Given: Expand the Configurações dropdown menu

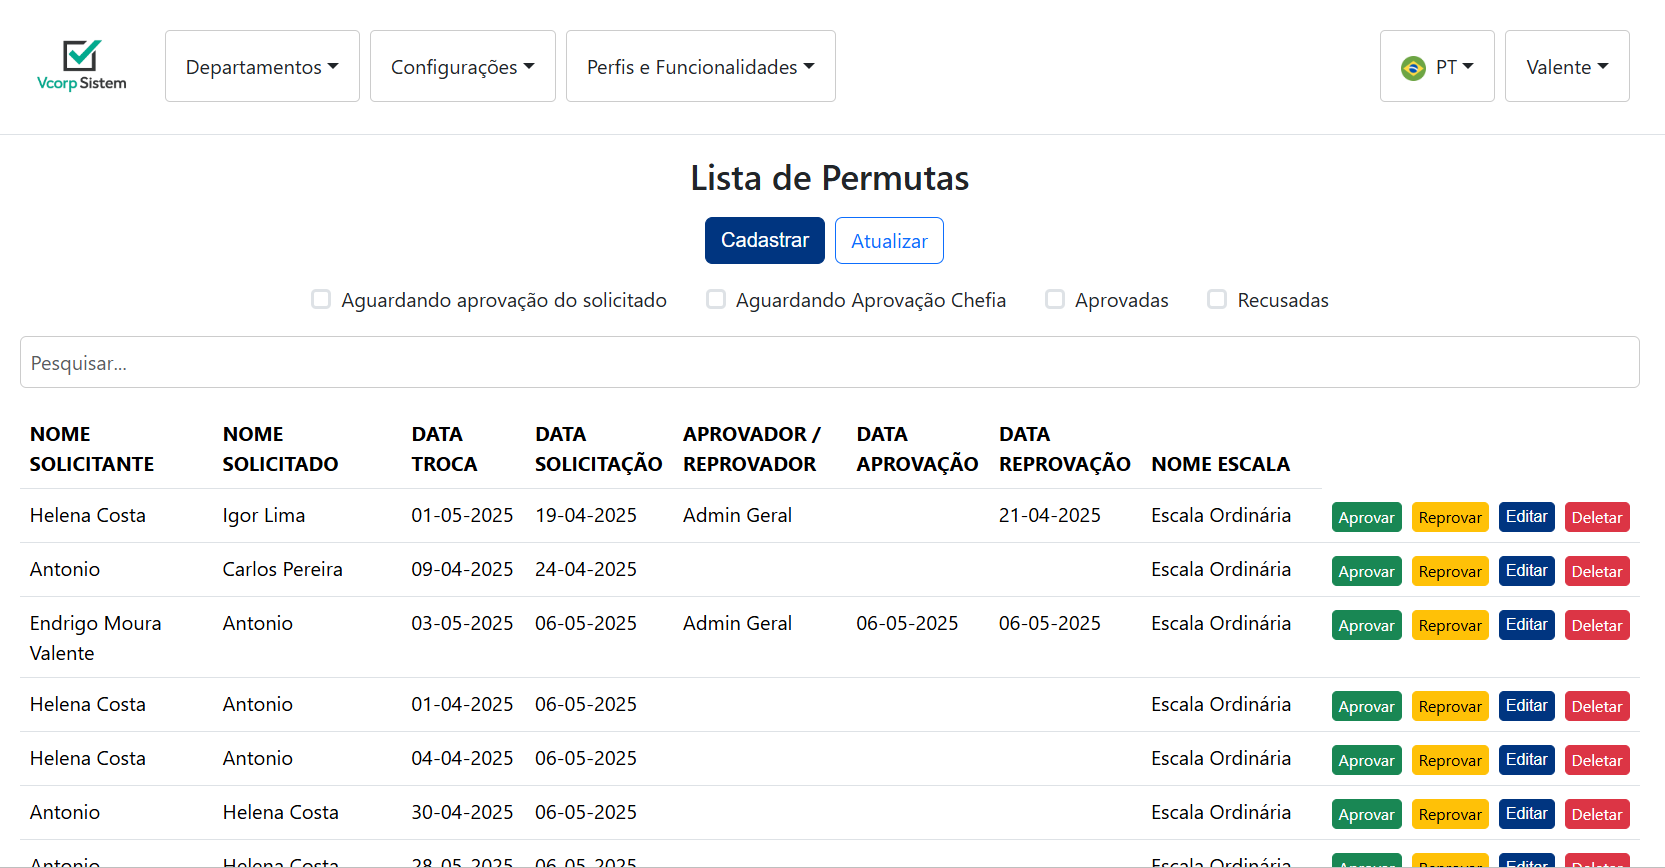Looking at the screenshot, I should [x=463, y=66].
